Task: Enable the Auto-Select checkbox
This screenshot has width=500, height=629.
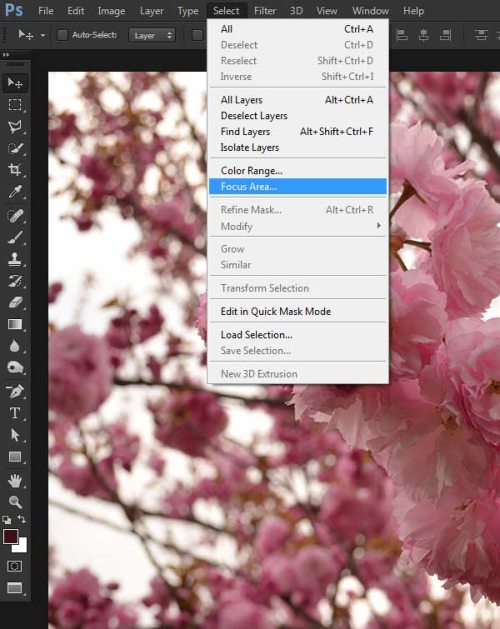Action: tap(62, 35)
